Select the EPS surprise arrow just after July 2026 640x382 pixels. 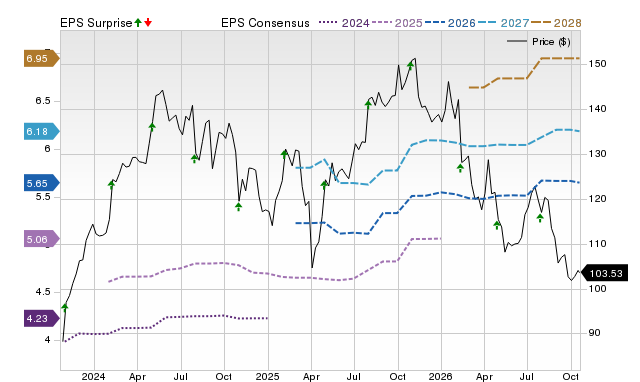click(x=540, y=218)
